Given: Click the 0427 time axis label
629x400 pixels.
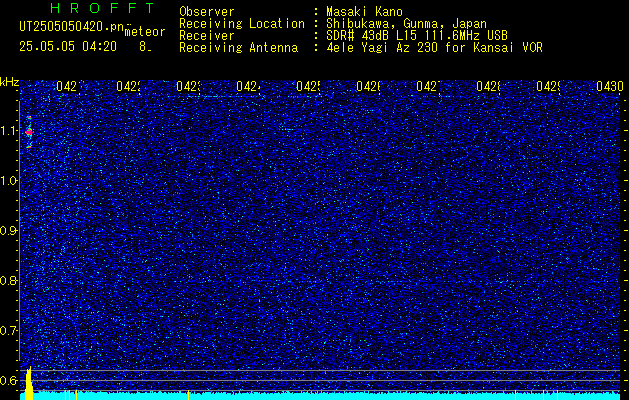Looking at the screenshot, I should coord(428,86).
